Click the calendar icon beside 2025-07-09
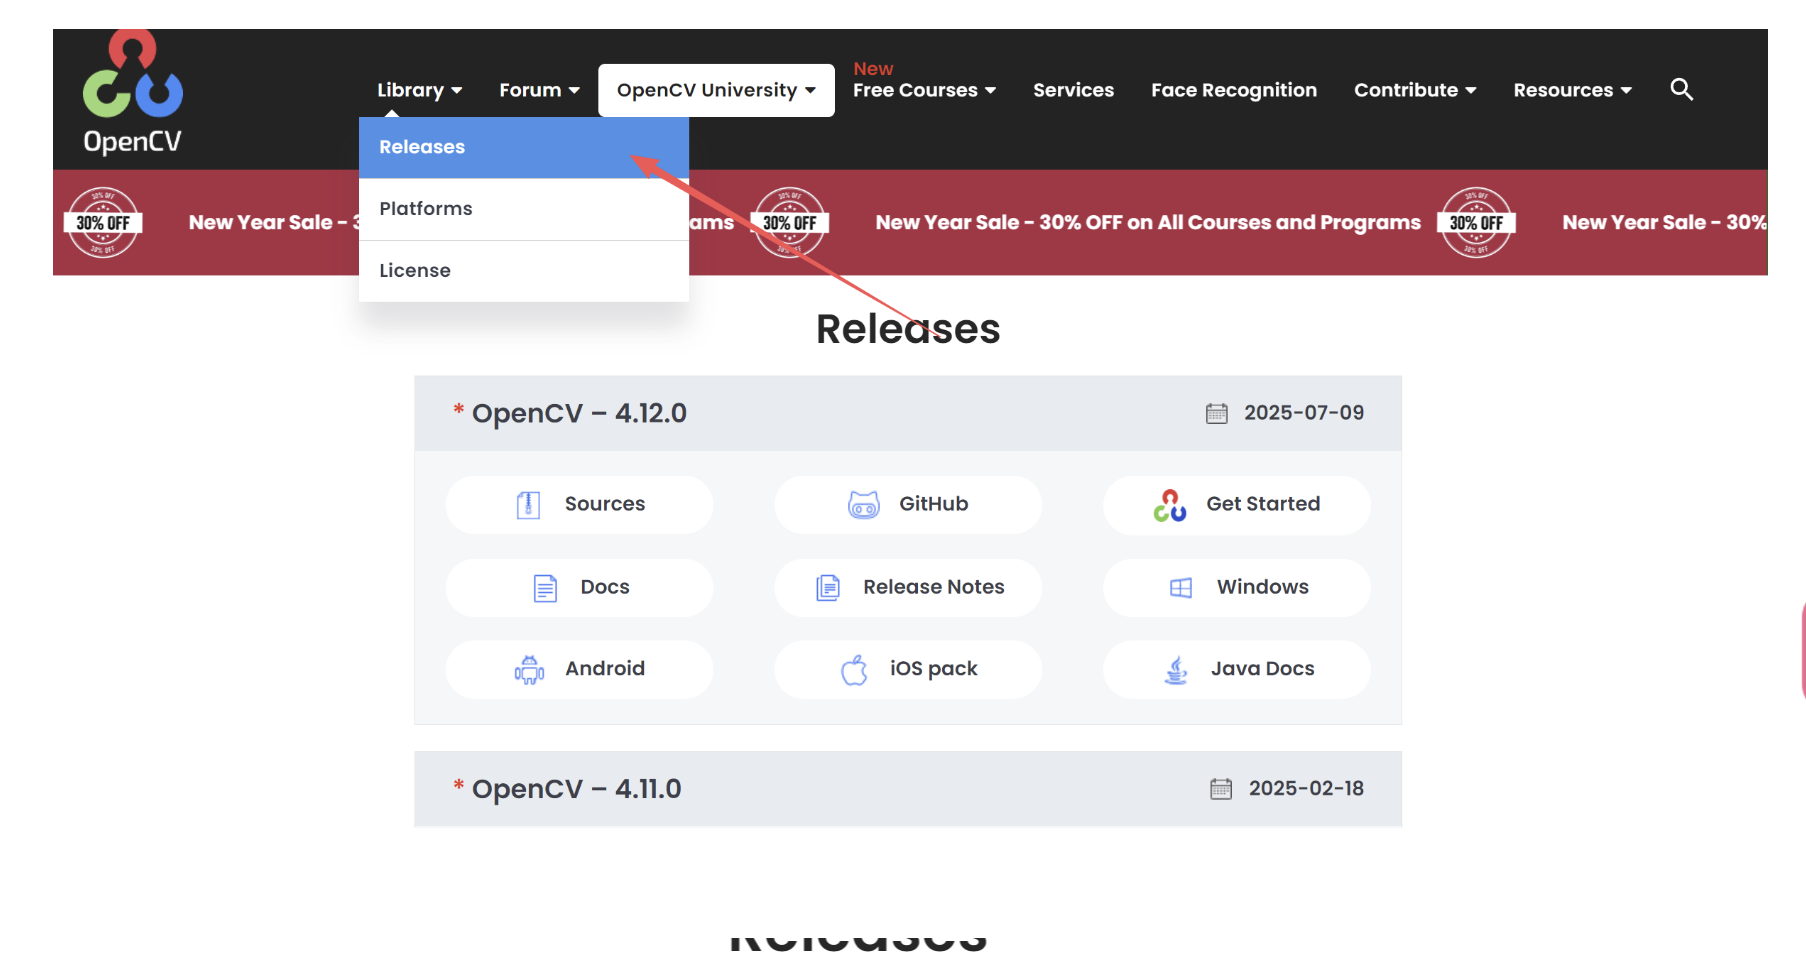1806x960 pixels. tap(1217, 413)
